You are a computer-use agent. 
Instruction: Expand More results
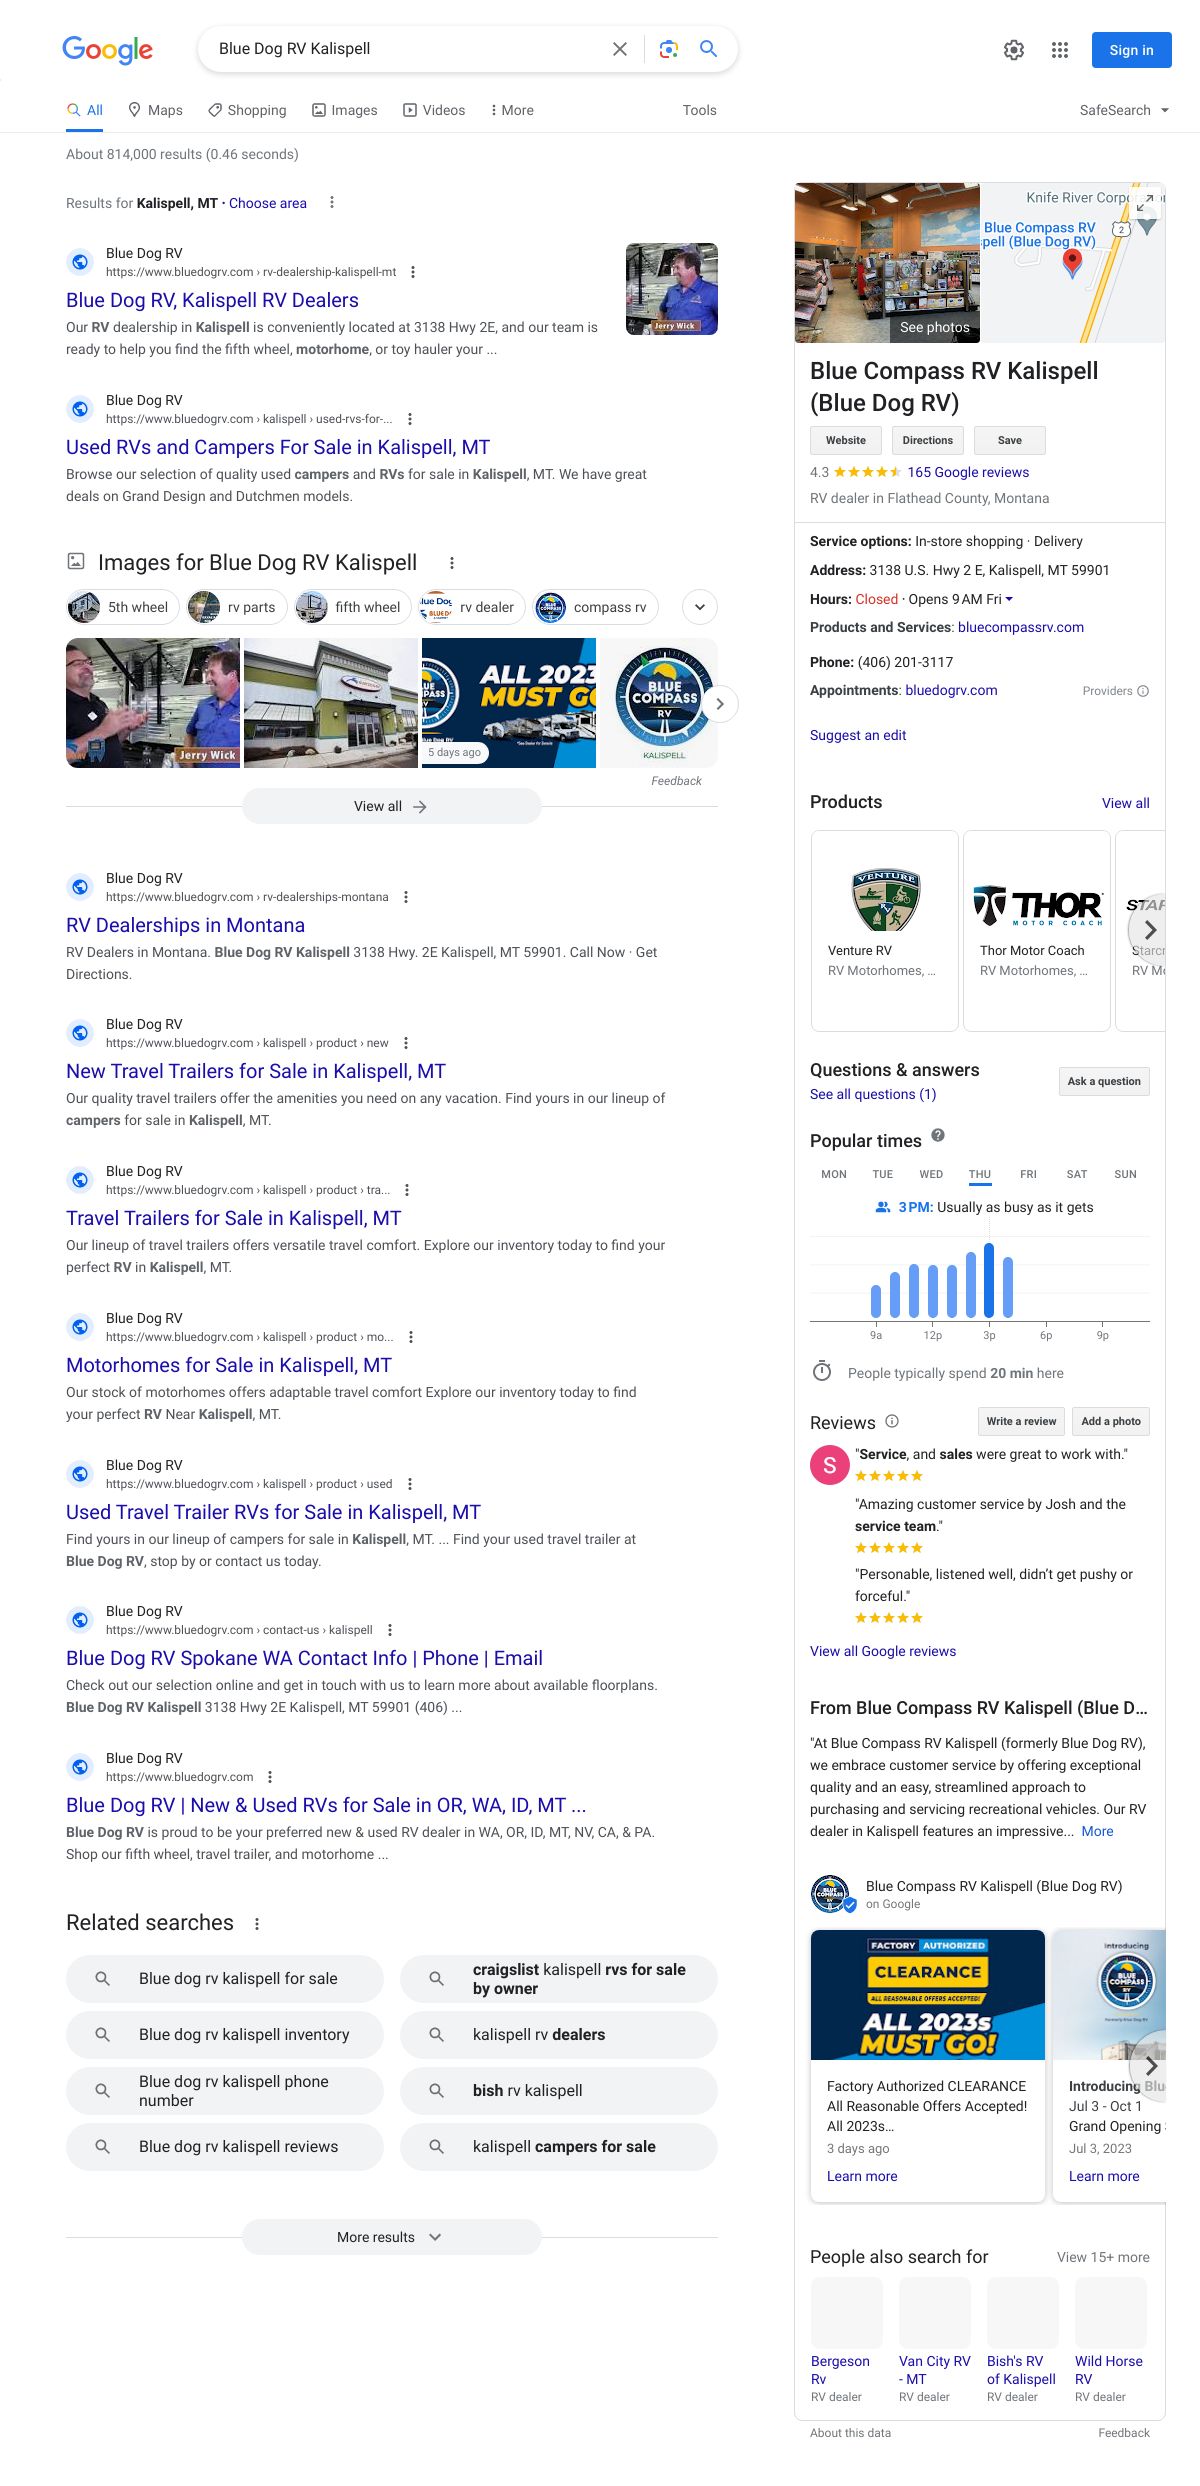391,2237
